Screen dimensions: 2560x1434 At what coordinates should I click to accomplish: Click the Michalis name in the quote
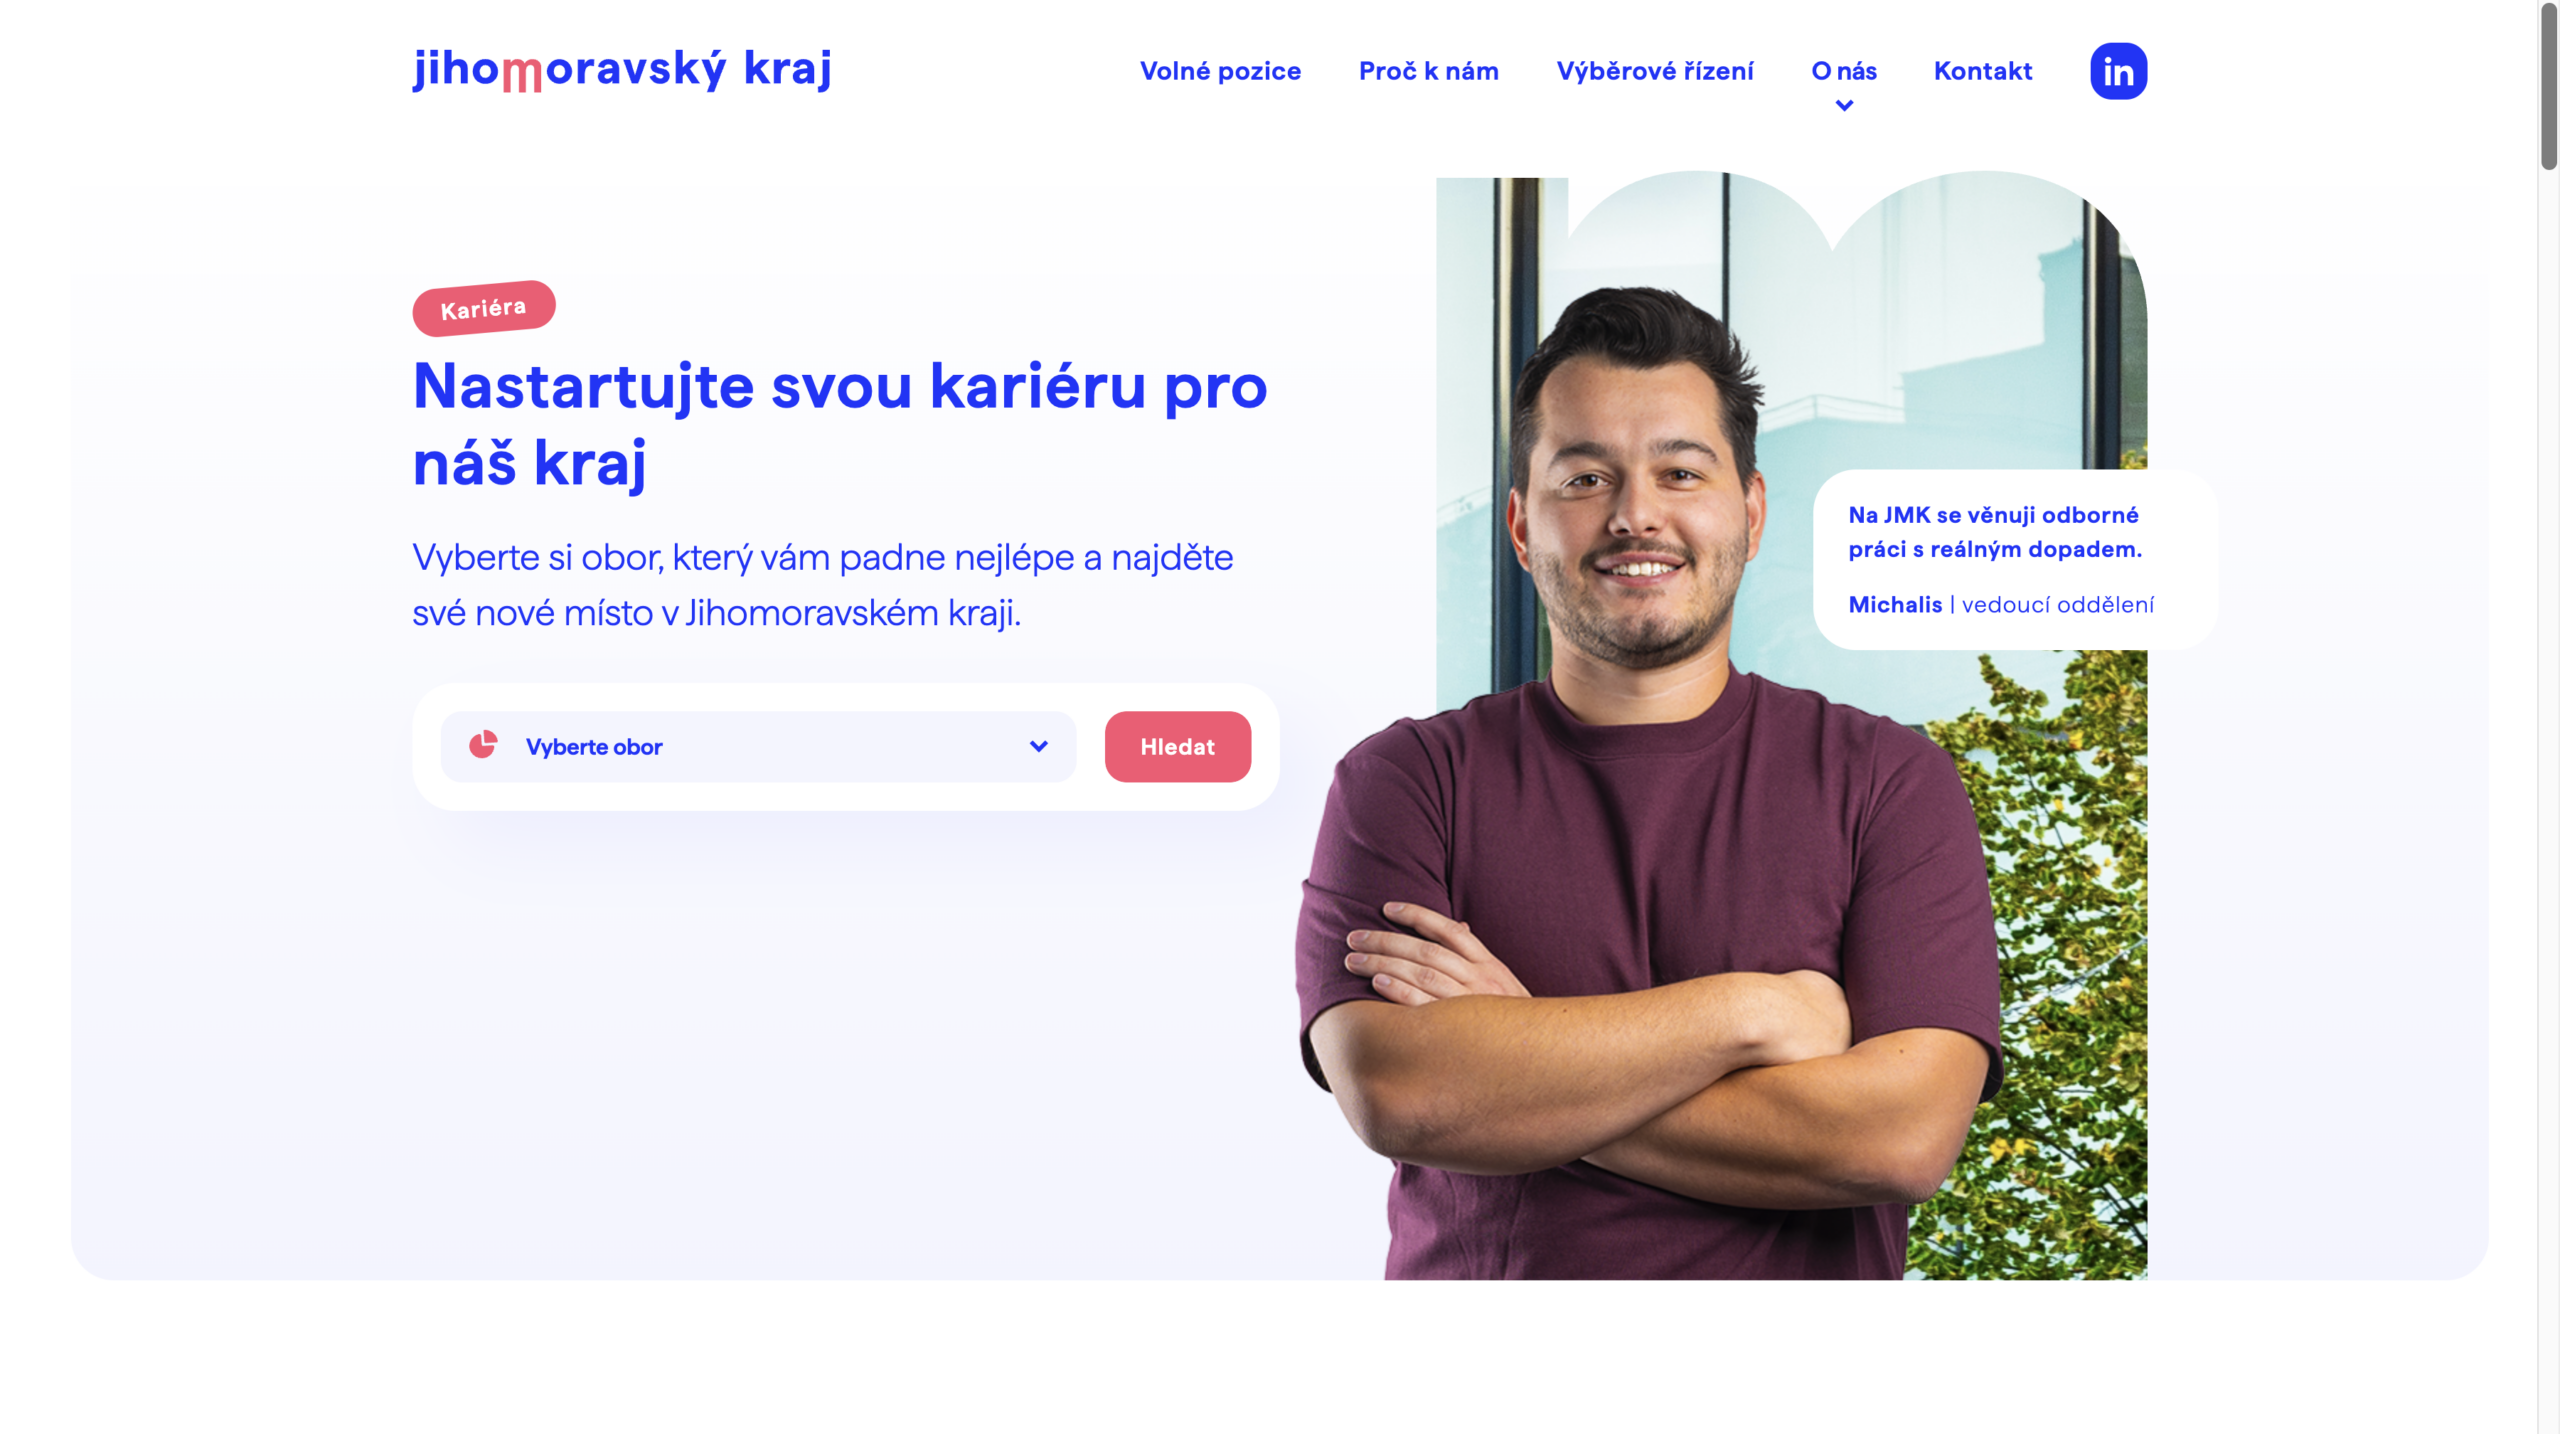(1895, 605)
